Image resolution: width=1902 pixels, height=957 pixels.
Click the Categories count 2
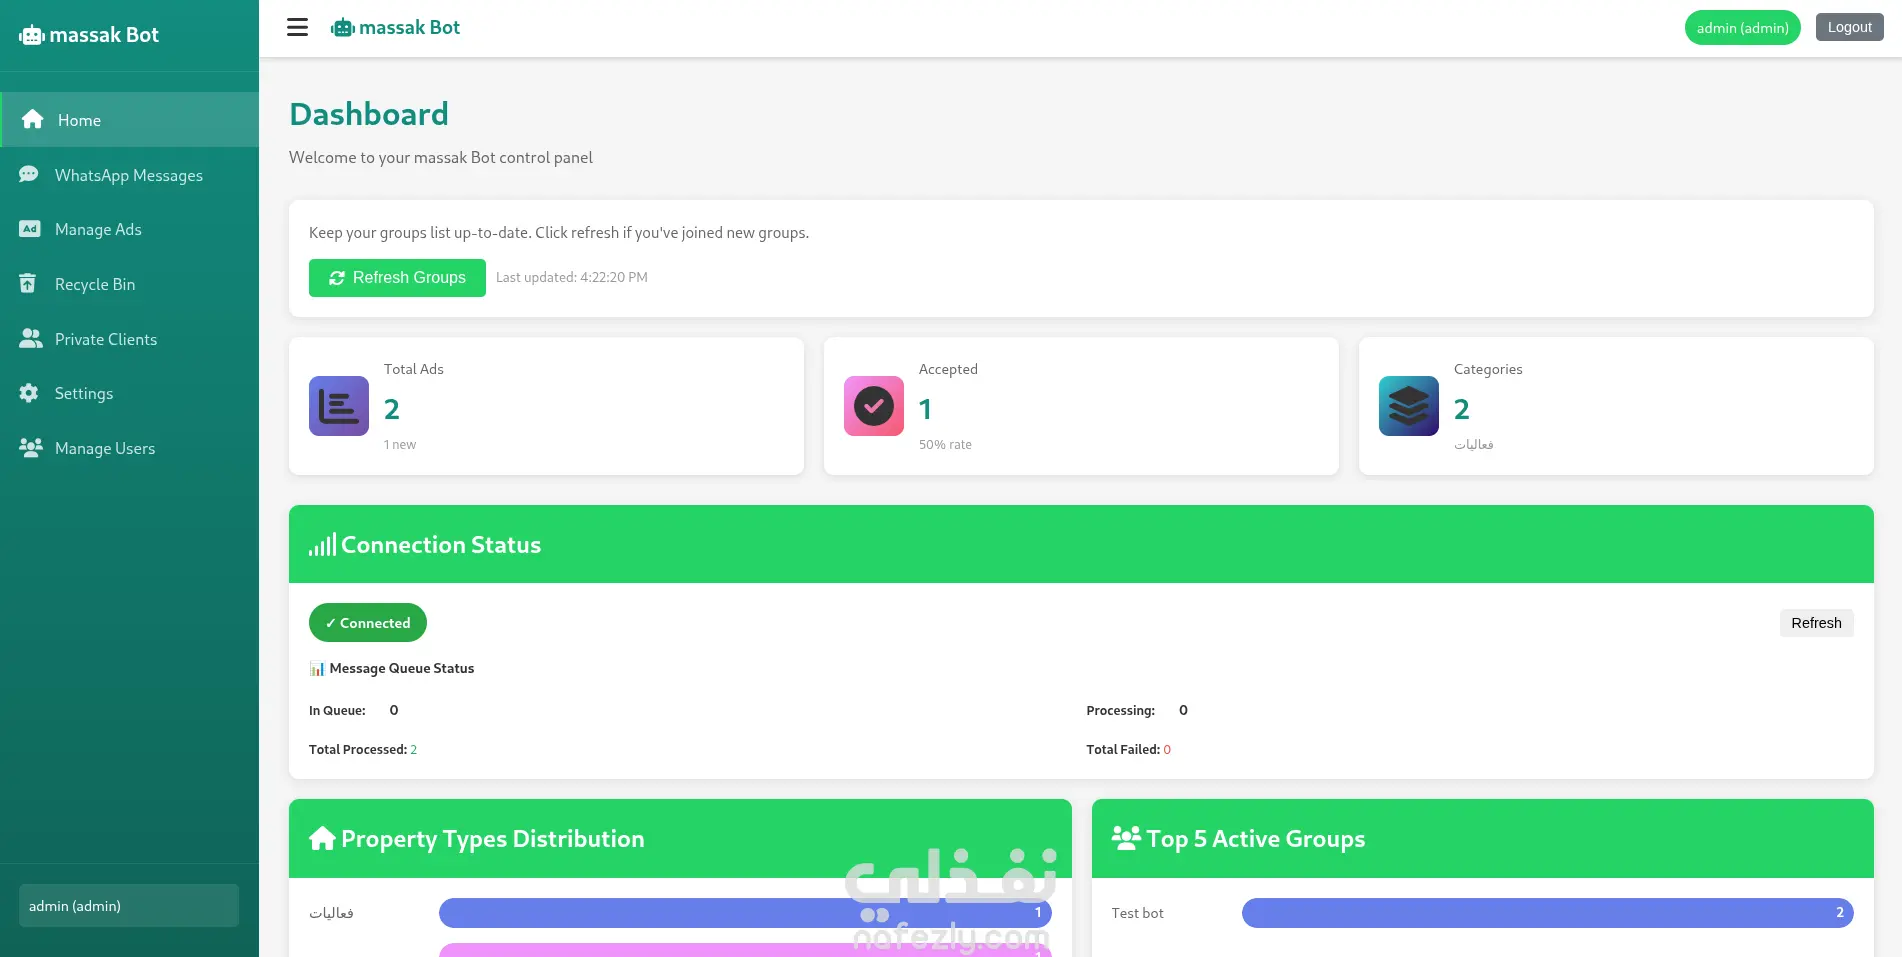(x=1462, y=409)
